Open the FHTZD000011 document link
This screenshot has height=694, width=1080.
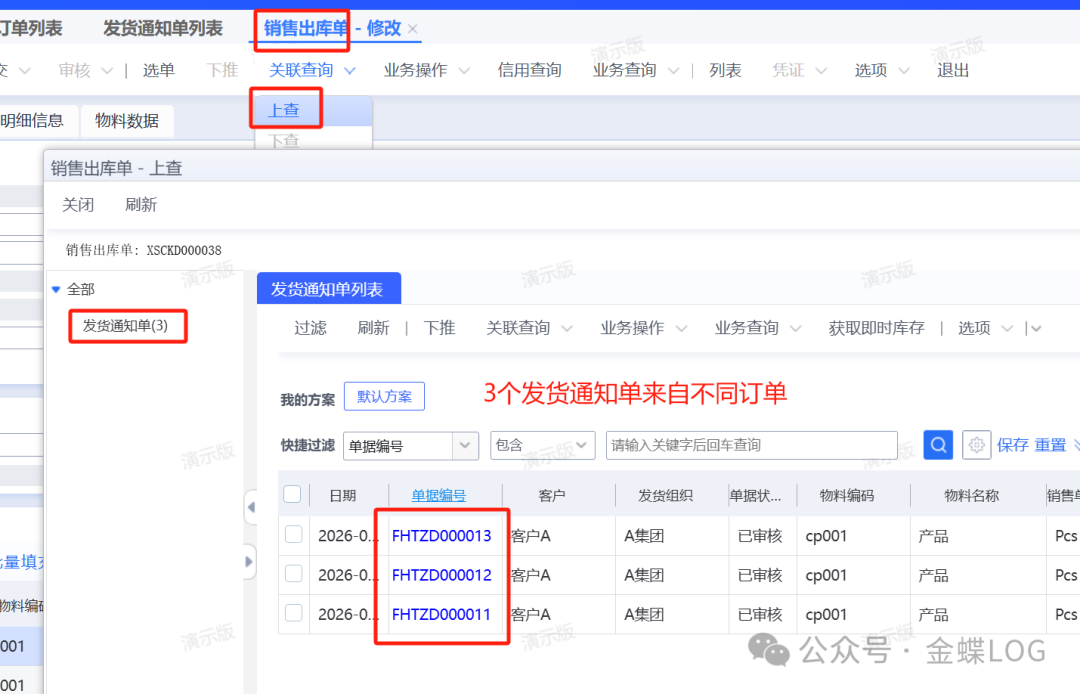tap(441, 614)
